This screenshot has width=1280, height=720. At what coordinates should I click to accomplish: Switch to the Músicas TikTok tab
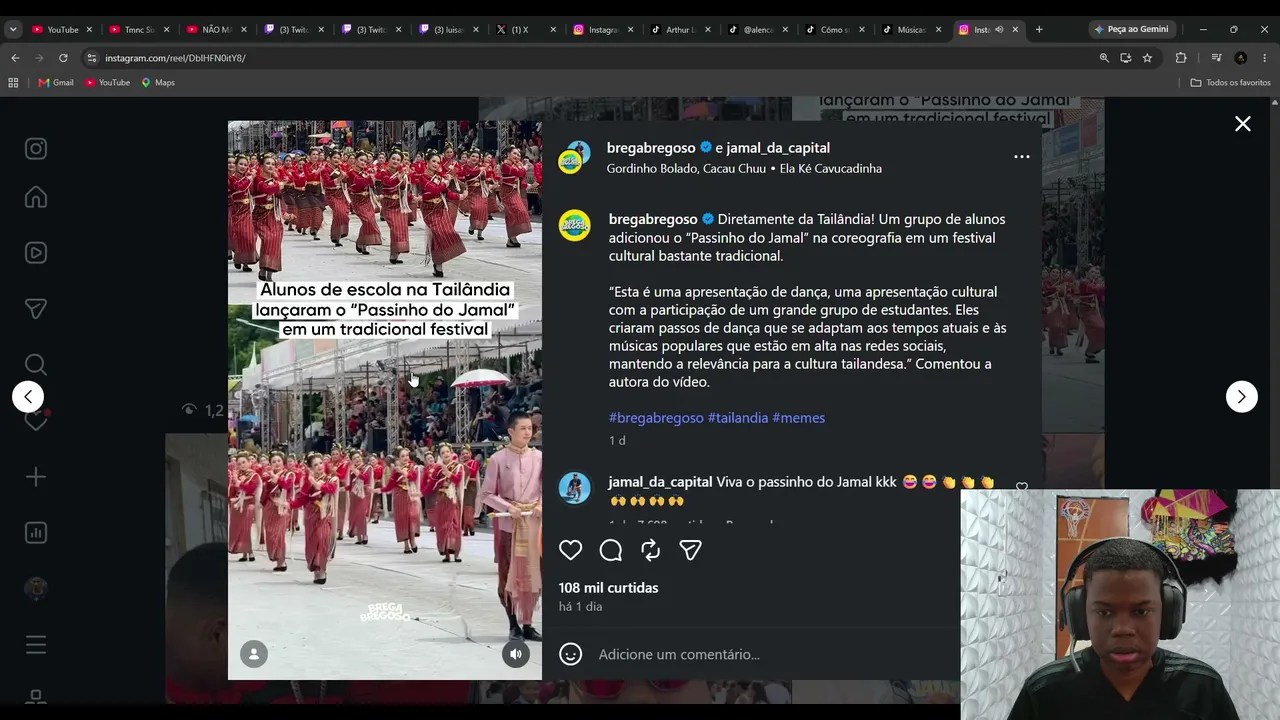coord(910,30)
